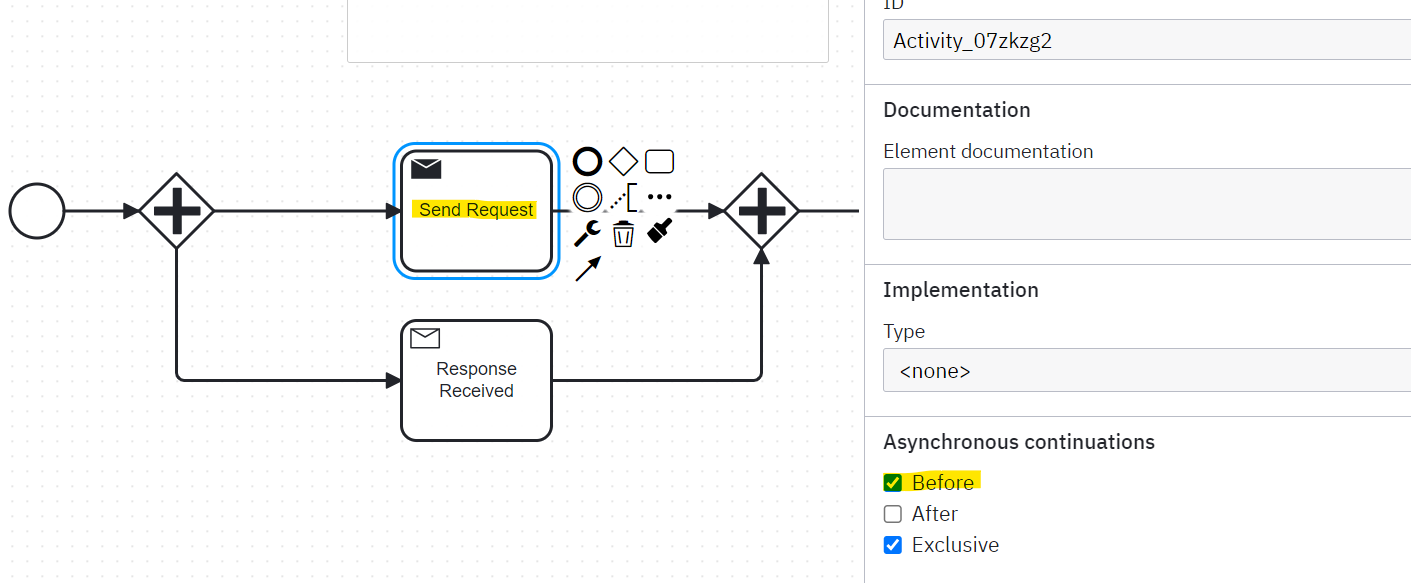Viewport: 1411px width, 583px height.
Task: Collapse the Documentation section header
Action: point(956,110)
